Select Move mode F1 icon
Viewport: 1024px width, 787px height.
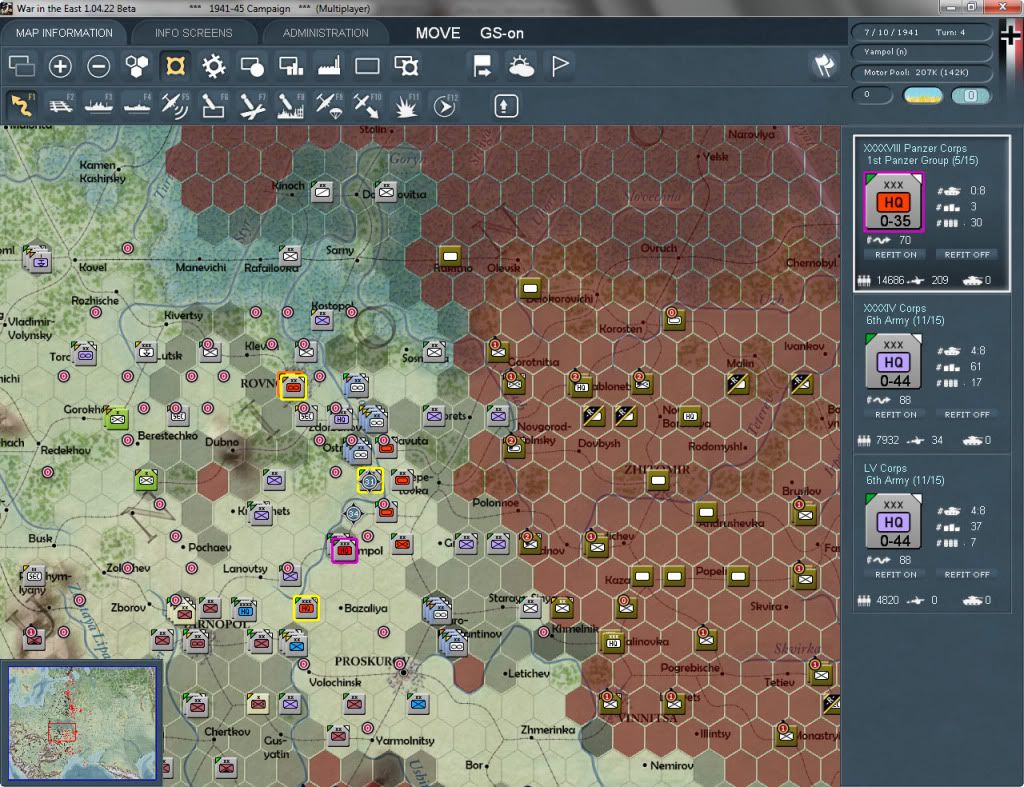click(22, 105)
